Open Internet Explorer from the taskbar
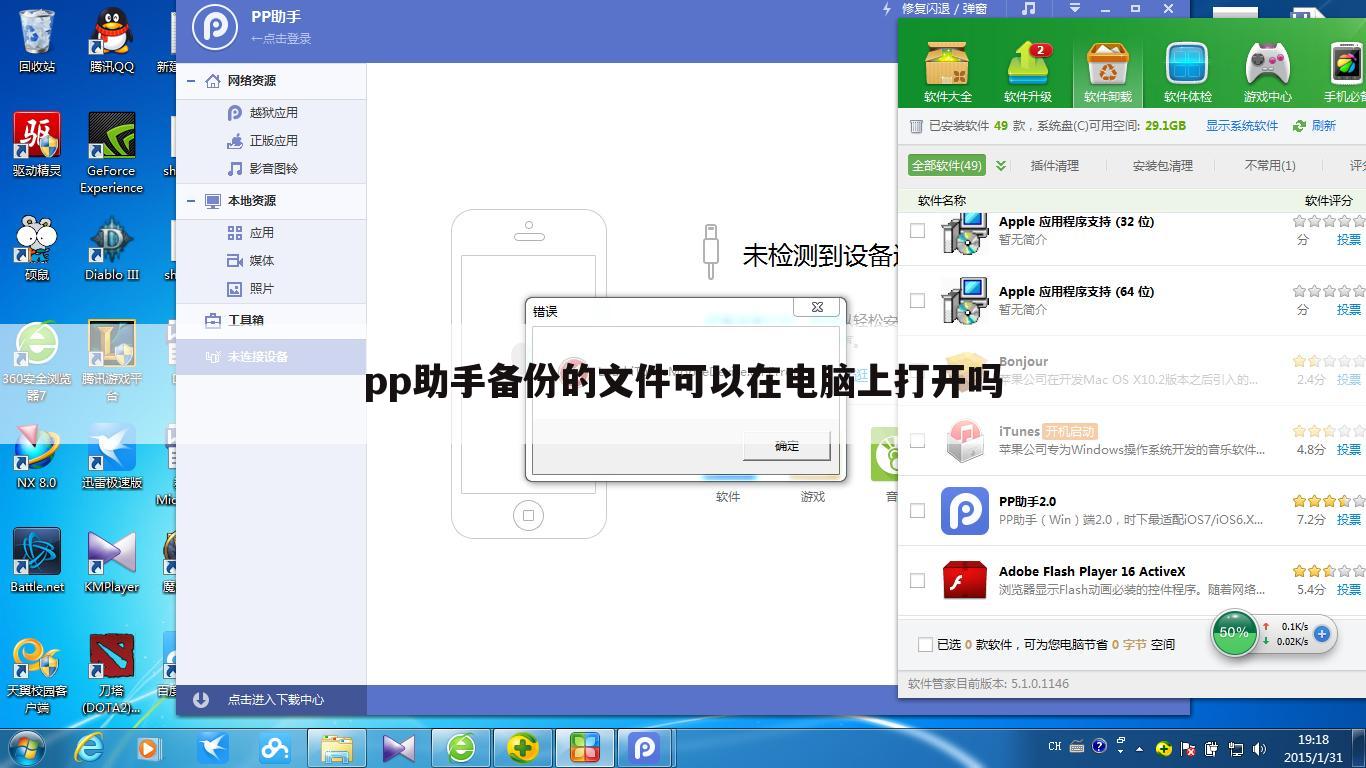 coord(89,747)
